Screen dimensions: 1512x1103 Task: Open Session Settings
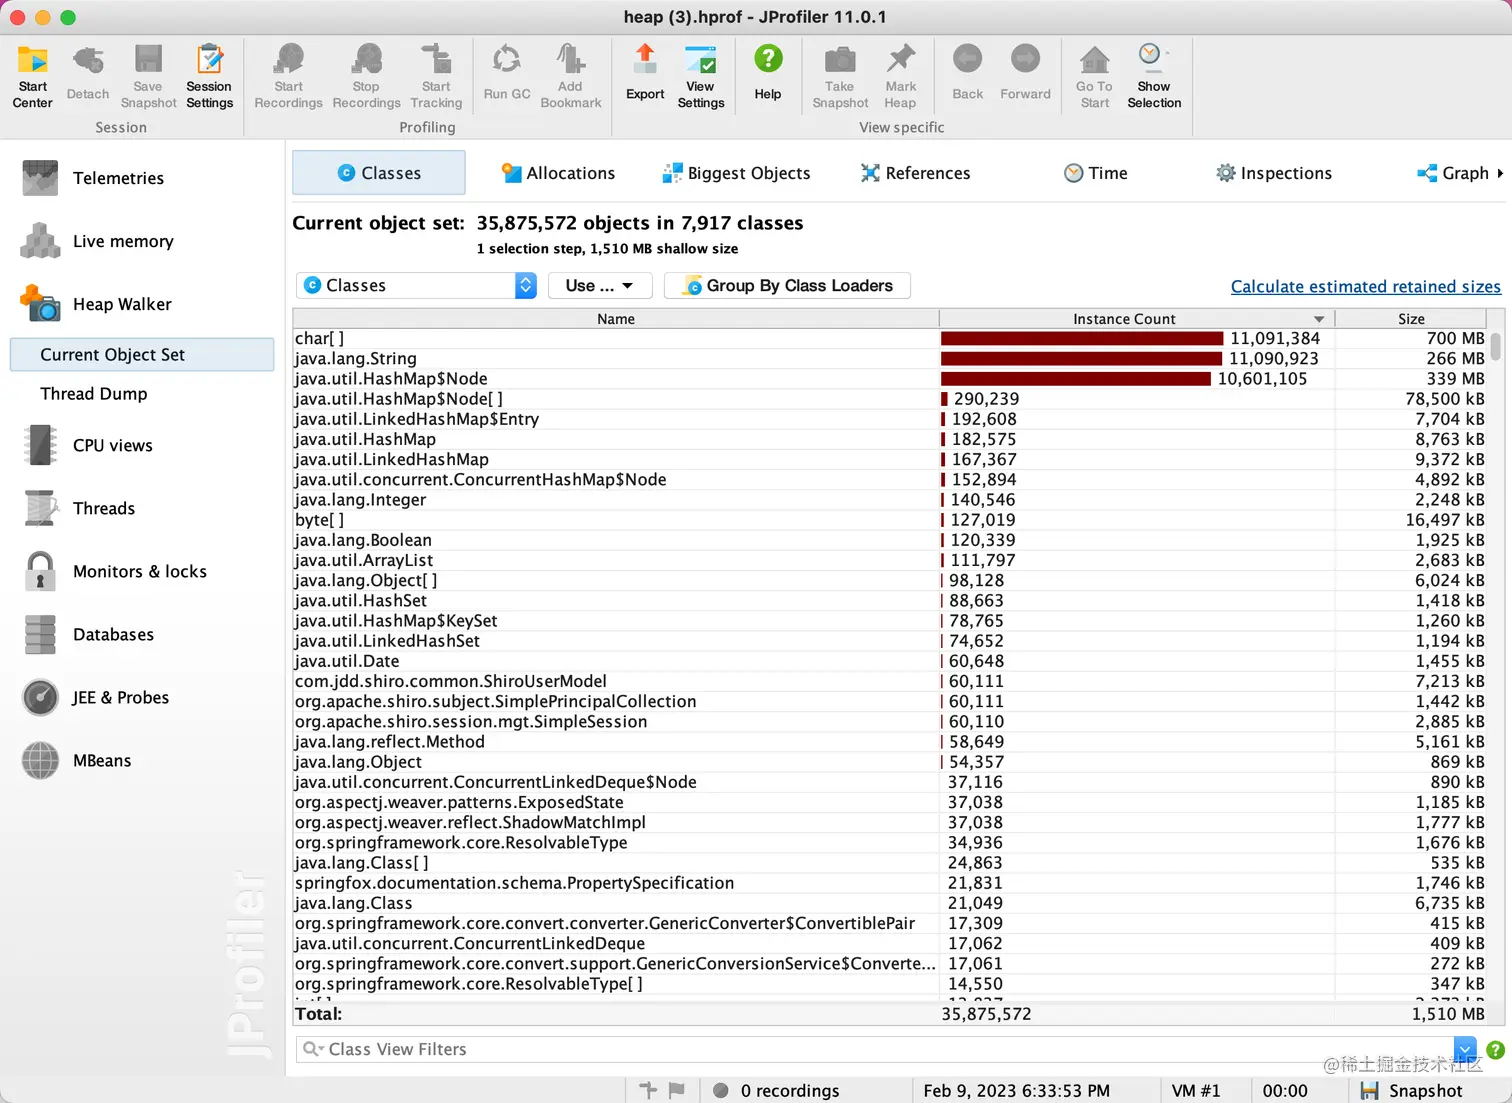[209, 77]
